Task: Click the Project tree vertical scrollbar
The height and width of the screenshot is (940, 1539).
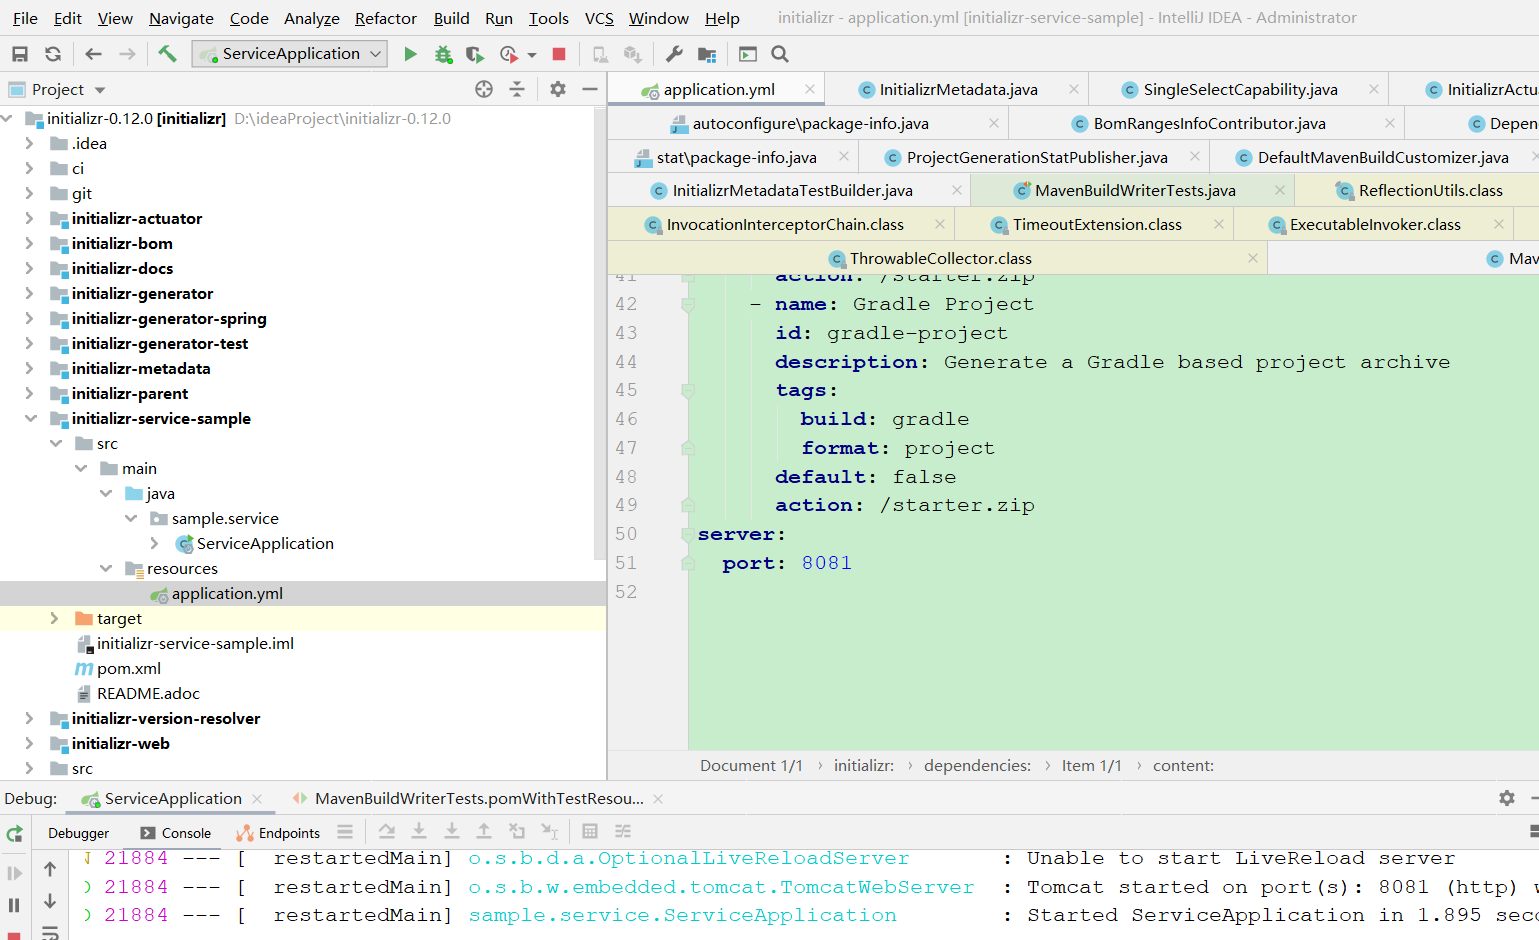Action: pyautogui.click(x=600, y=335)
